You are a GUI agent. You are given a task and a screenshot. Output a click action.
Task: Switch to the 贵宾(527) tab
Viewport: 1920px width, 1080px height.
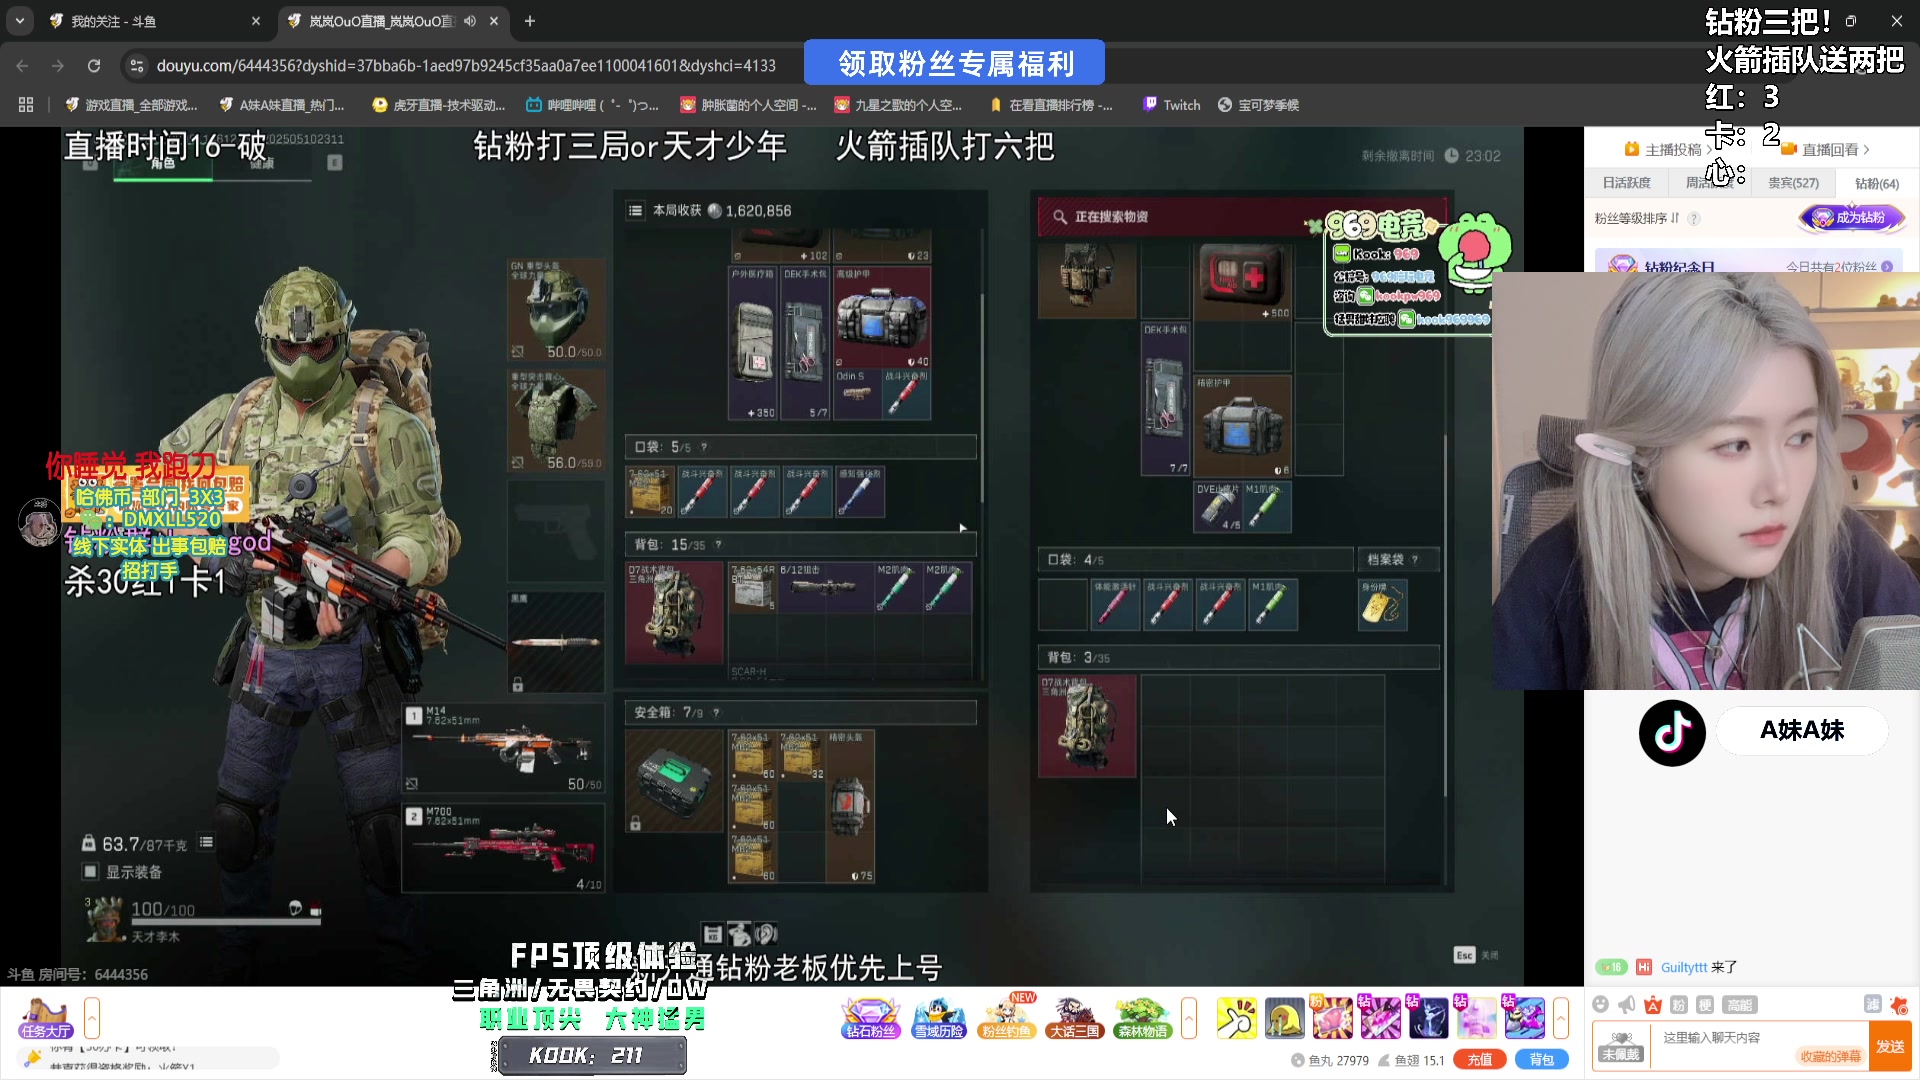click(1793, 183)
